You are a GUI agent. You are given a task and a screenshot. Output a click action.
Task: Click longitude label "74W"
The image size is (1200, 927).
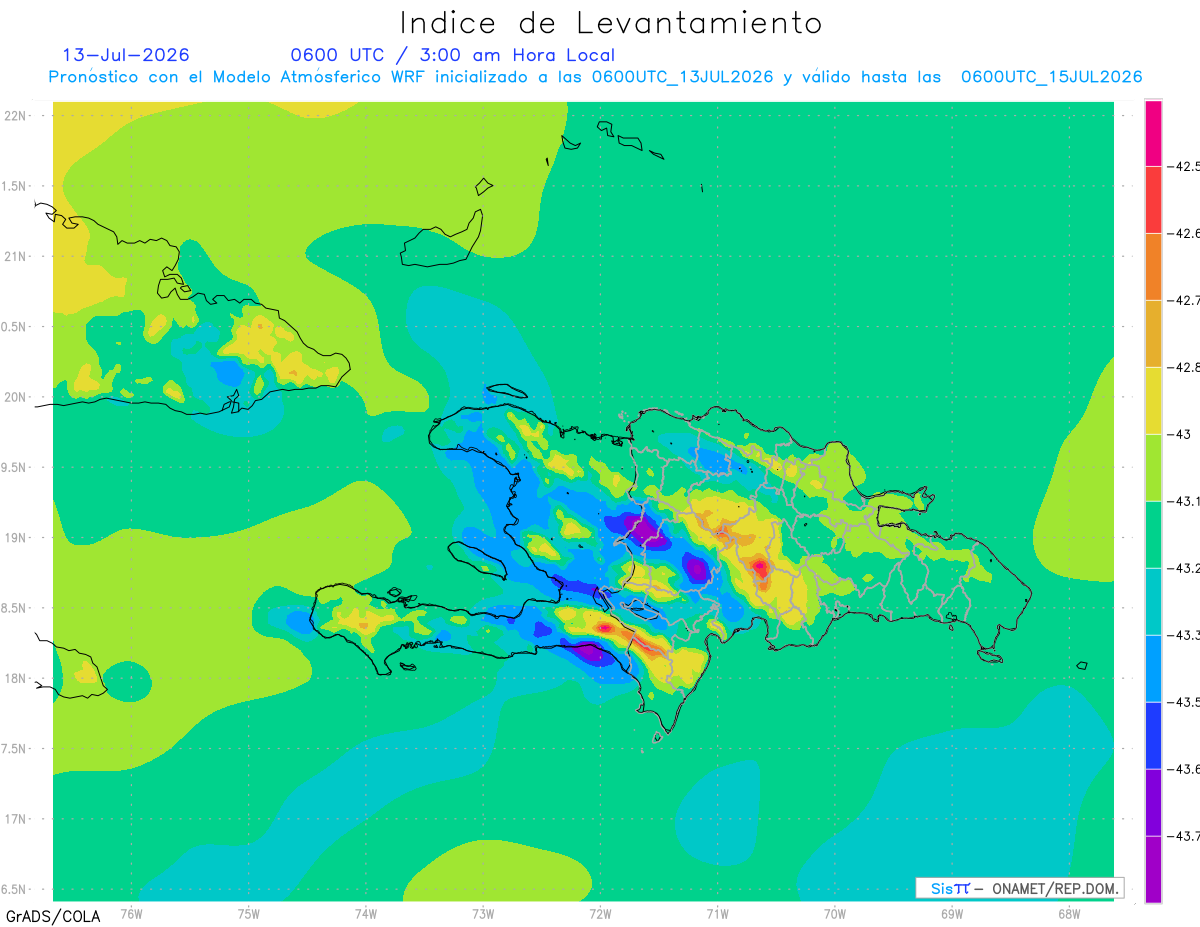click(365, 913)
